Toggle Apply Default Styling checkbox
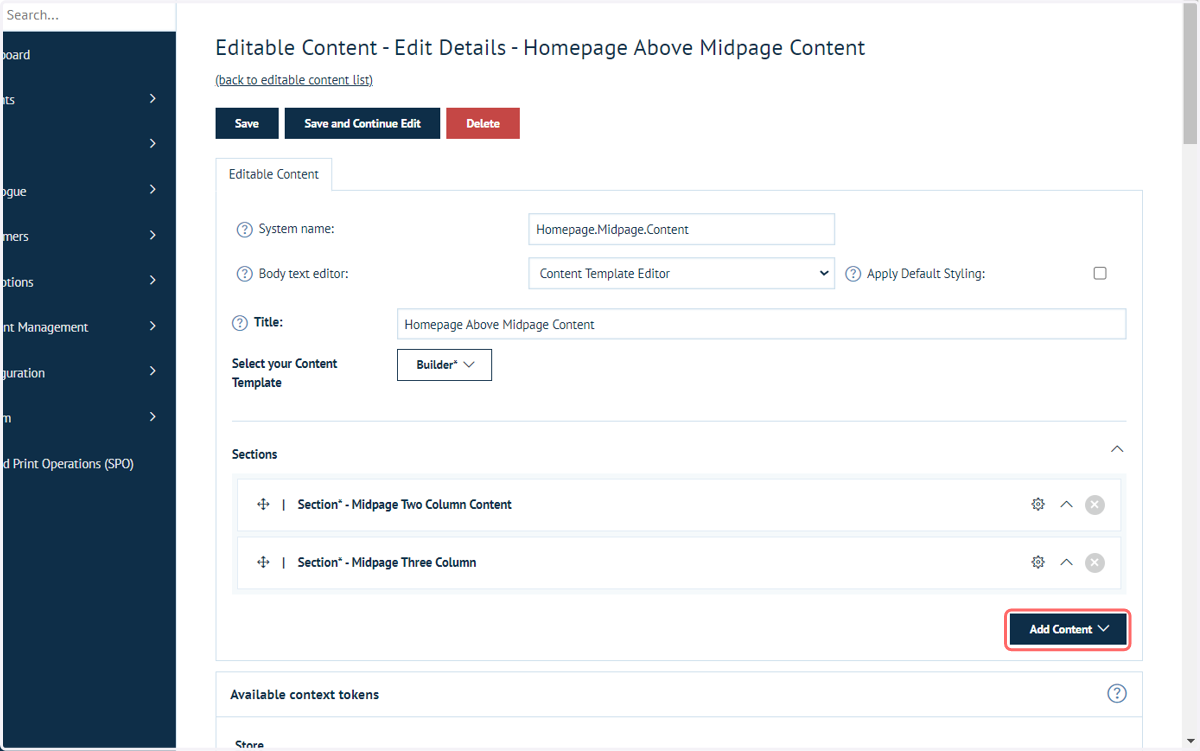Screen dimensions: 1200x751 click(1100, 273)
